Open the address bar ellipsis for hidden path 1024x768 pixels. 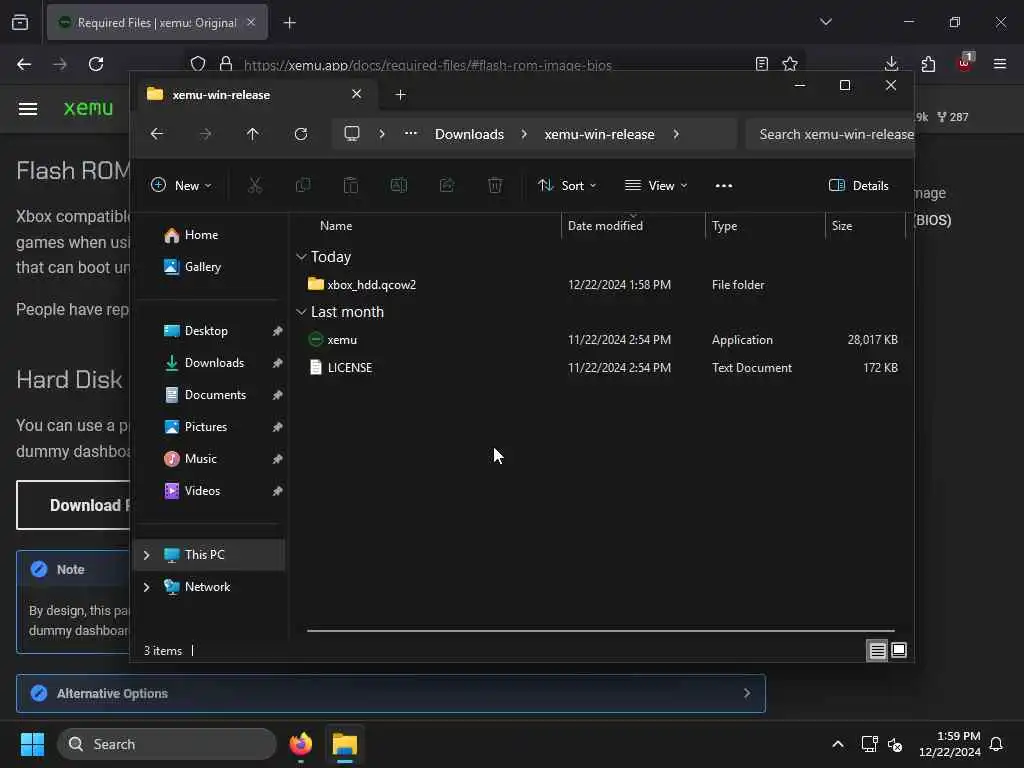[x=411, y=133]
